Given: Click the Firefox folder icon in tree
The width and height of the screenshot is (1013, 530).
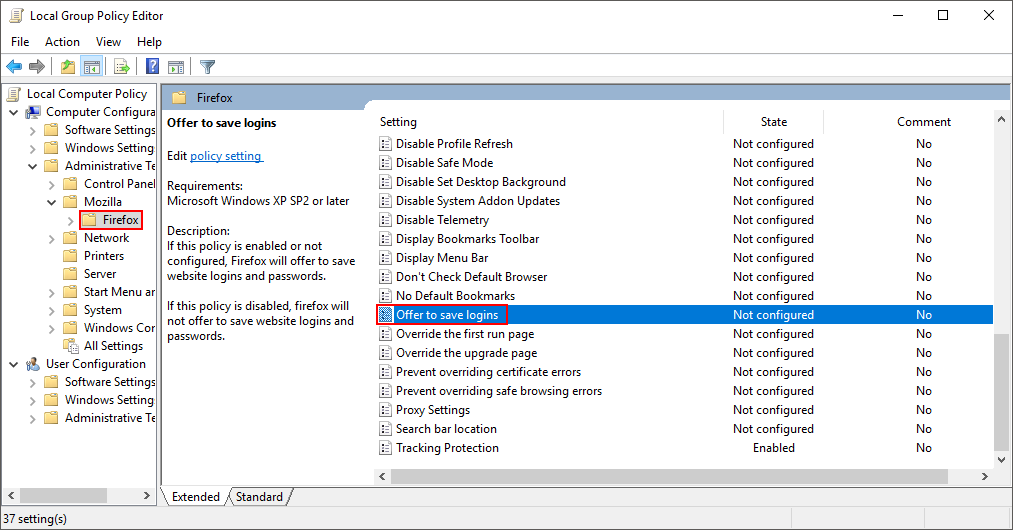Looking at the screenshot, I should pos(89,220).
